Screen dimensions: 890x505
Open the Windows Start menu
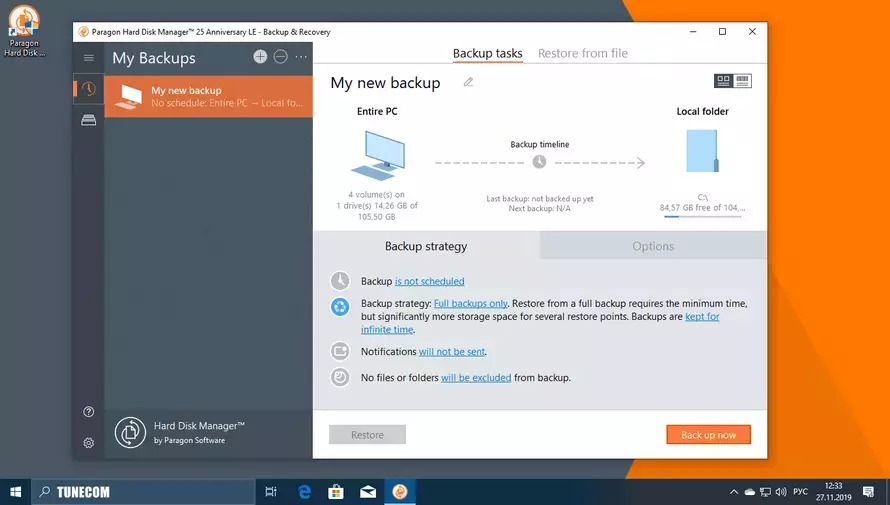point(15,491)
